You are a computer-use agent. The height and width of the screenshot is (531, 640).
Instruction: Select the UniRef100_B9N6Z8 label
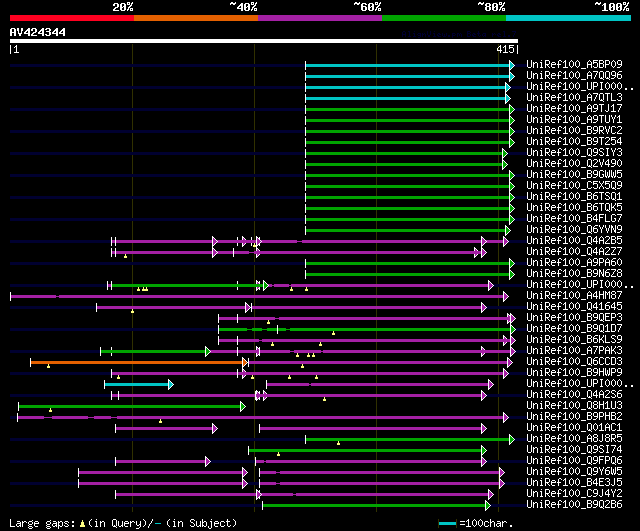(574, 274)
